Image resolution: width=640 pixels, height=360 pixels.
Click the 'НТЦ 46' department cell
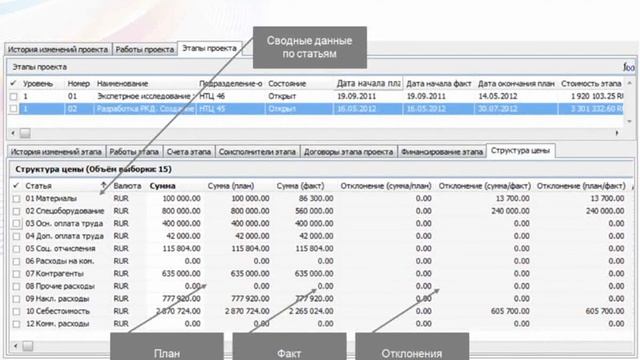(212, 96)
